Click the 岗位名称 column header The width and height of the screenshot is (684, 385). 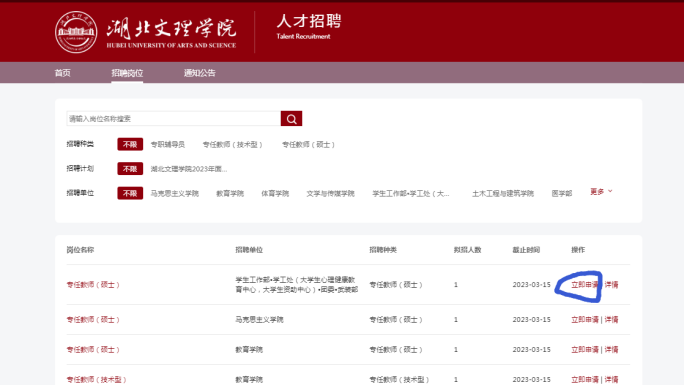pyautogui.click(x=80, y=250)
